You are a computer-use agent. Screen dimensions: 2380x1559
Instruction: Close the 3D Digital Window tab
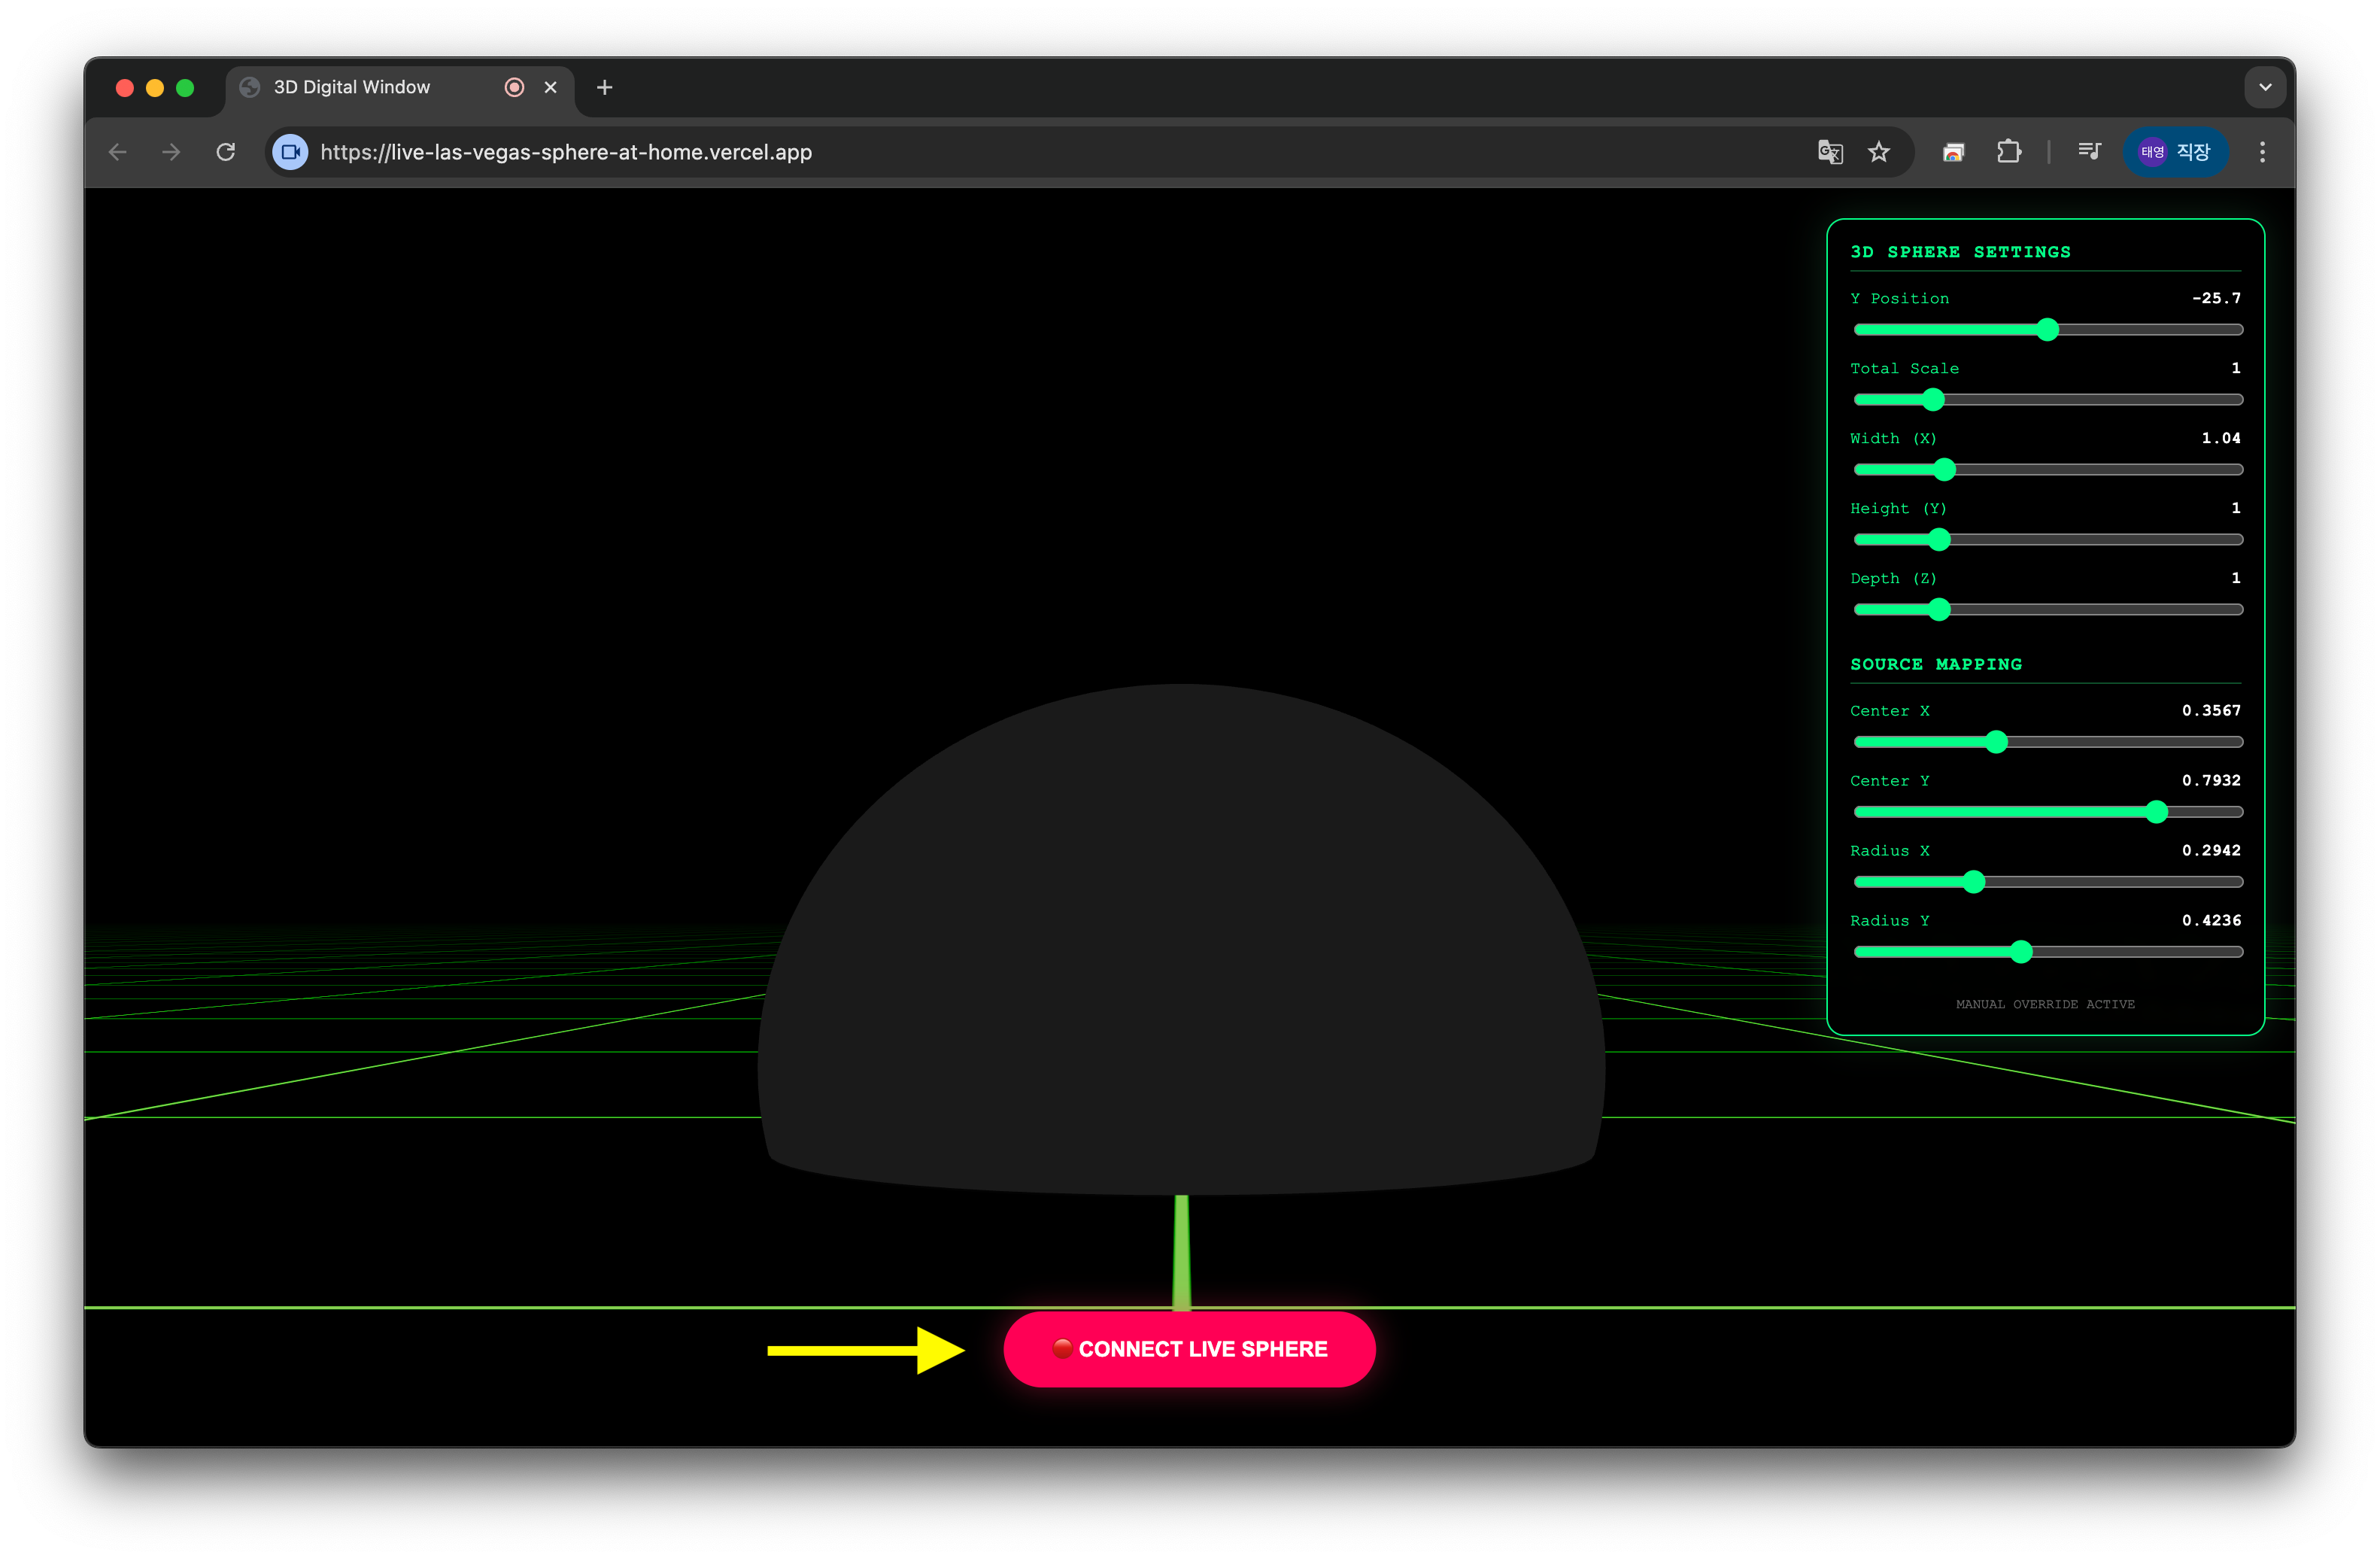[550, 88]
